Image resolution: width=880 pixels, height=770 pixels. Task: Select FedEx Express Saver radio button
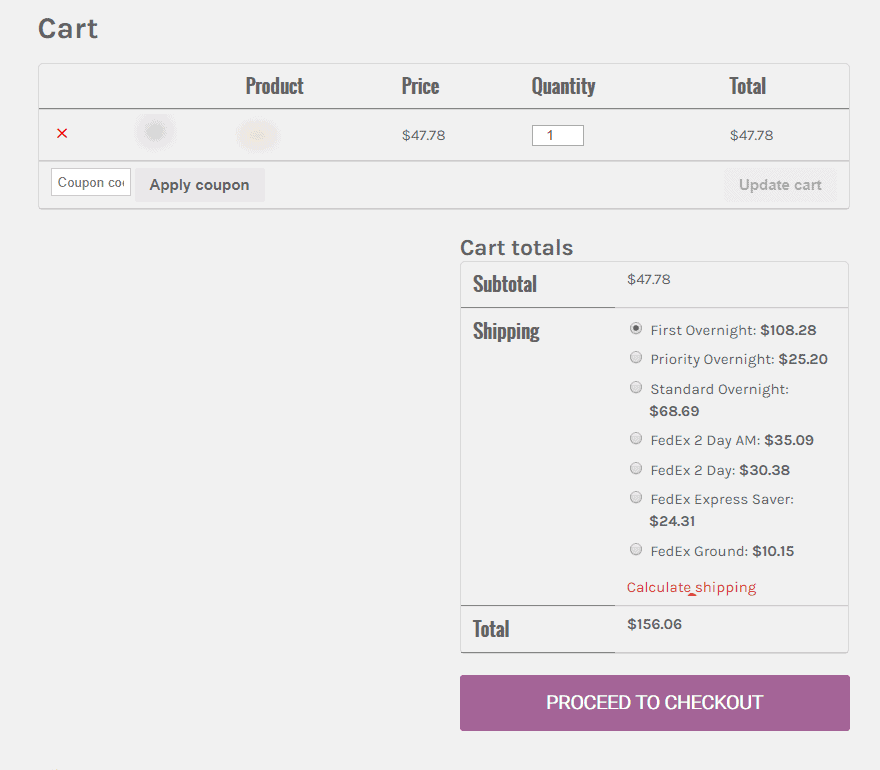point(636,497)
